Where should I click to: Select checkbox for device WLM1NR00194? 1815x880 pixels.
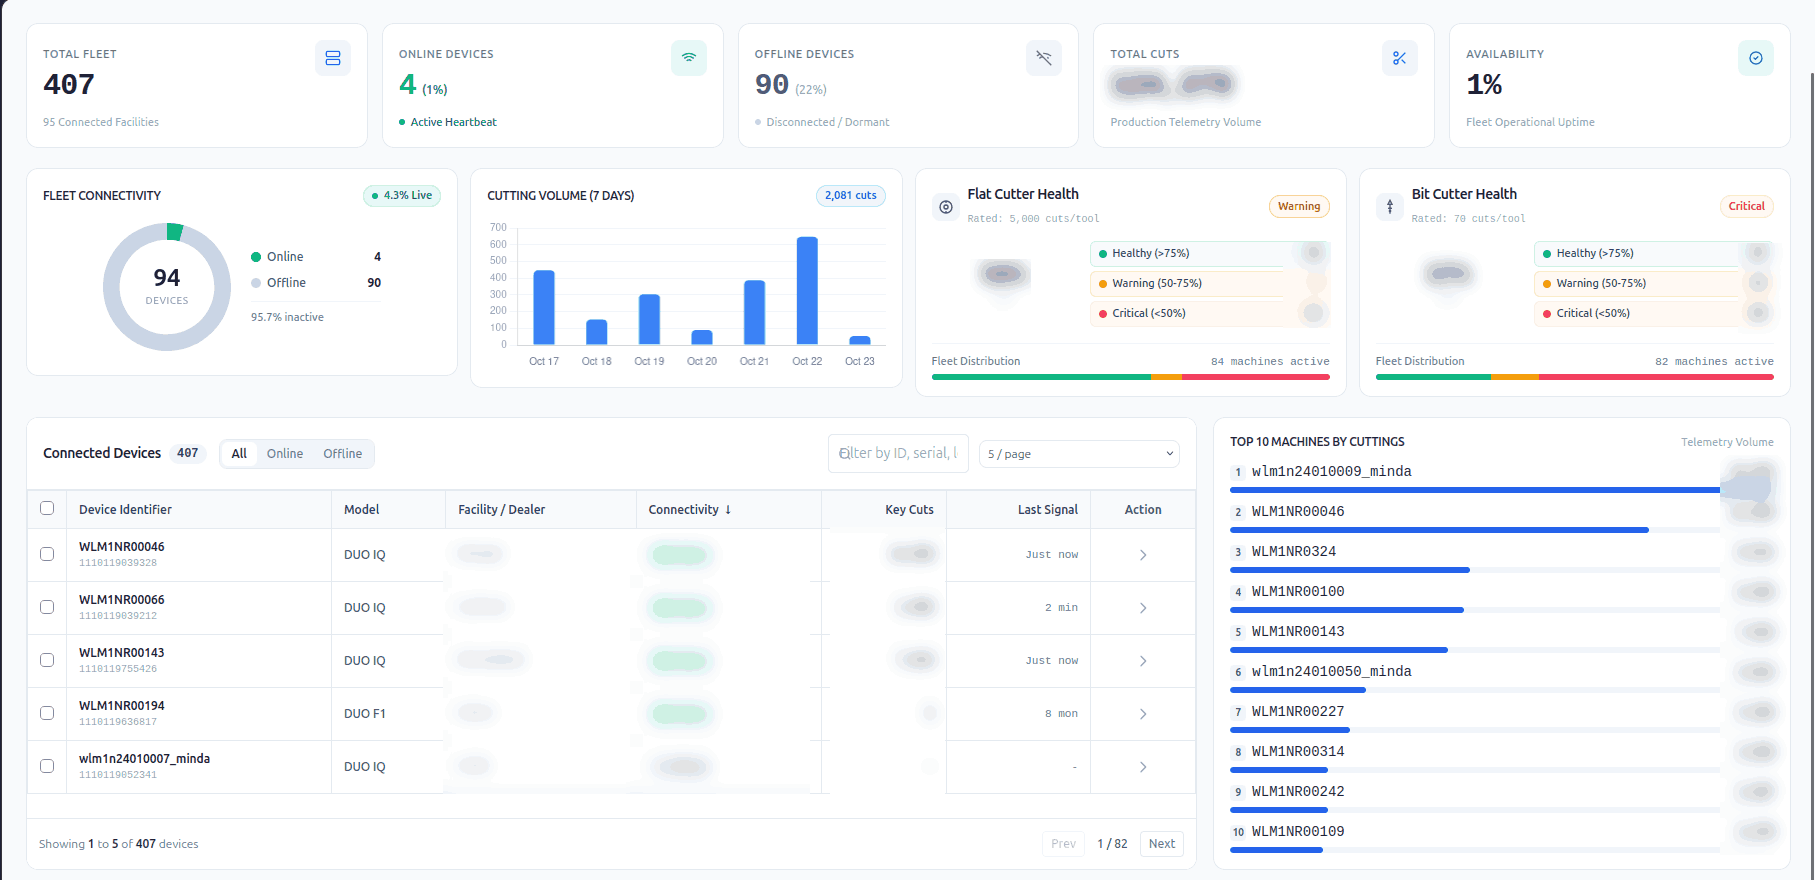(x=47, y=713)
